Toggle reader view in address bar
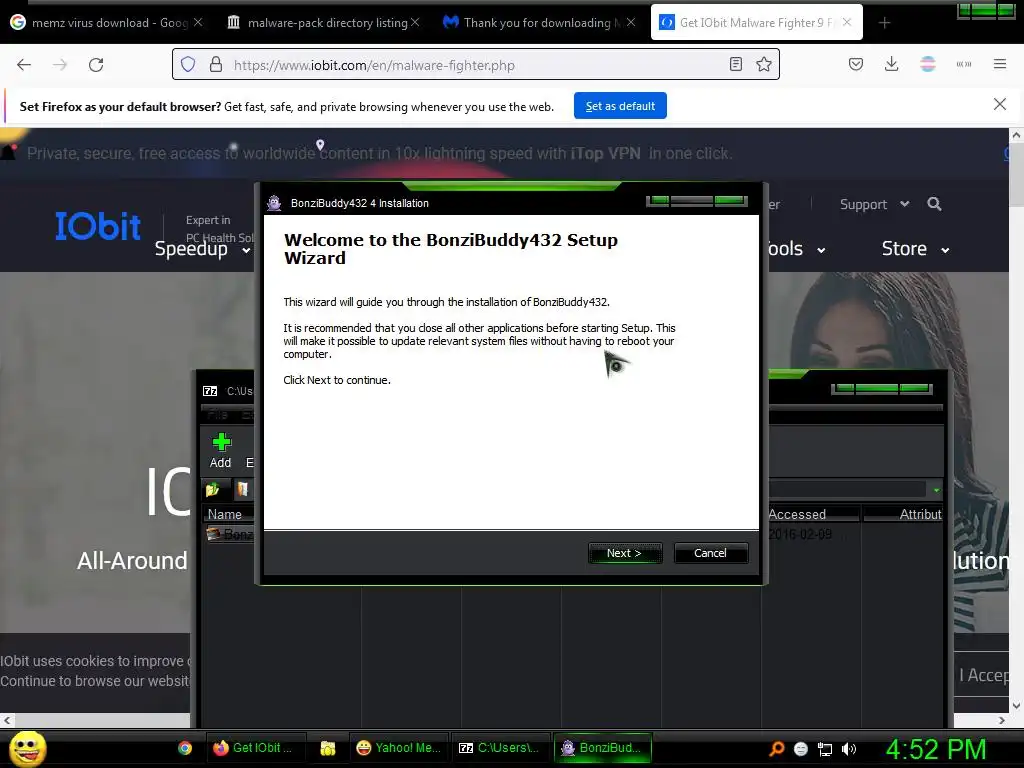This screenshot has width=1024, height=768. point(735,65)
